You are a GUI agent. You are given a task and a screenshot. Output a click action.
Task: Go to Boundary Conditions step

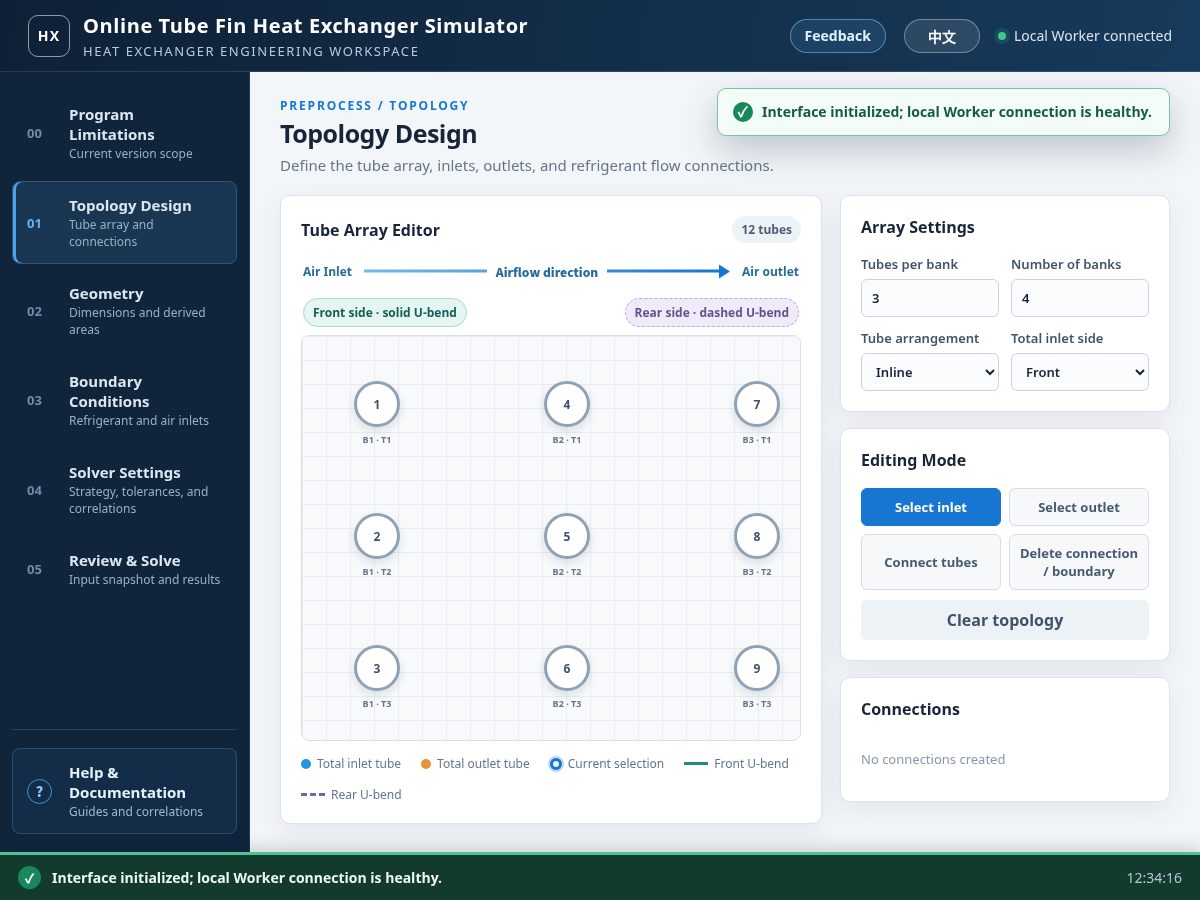click(x=125, y=400)
